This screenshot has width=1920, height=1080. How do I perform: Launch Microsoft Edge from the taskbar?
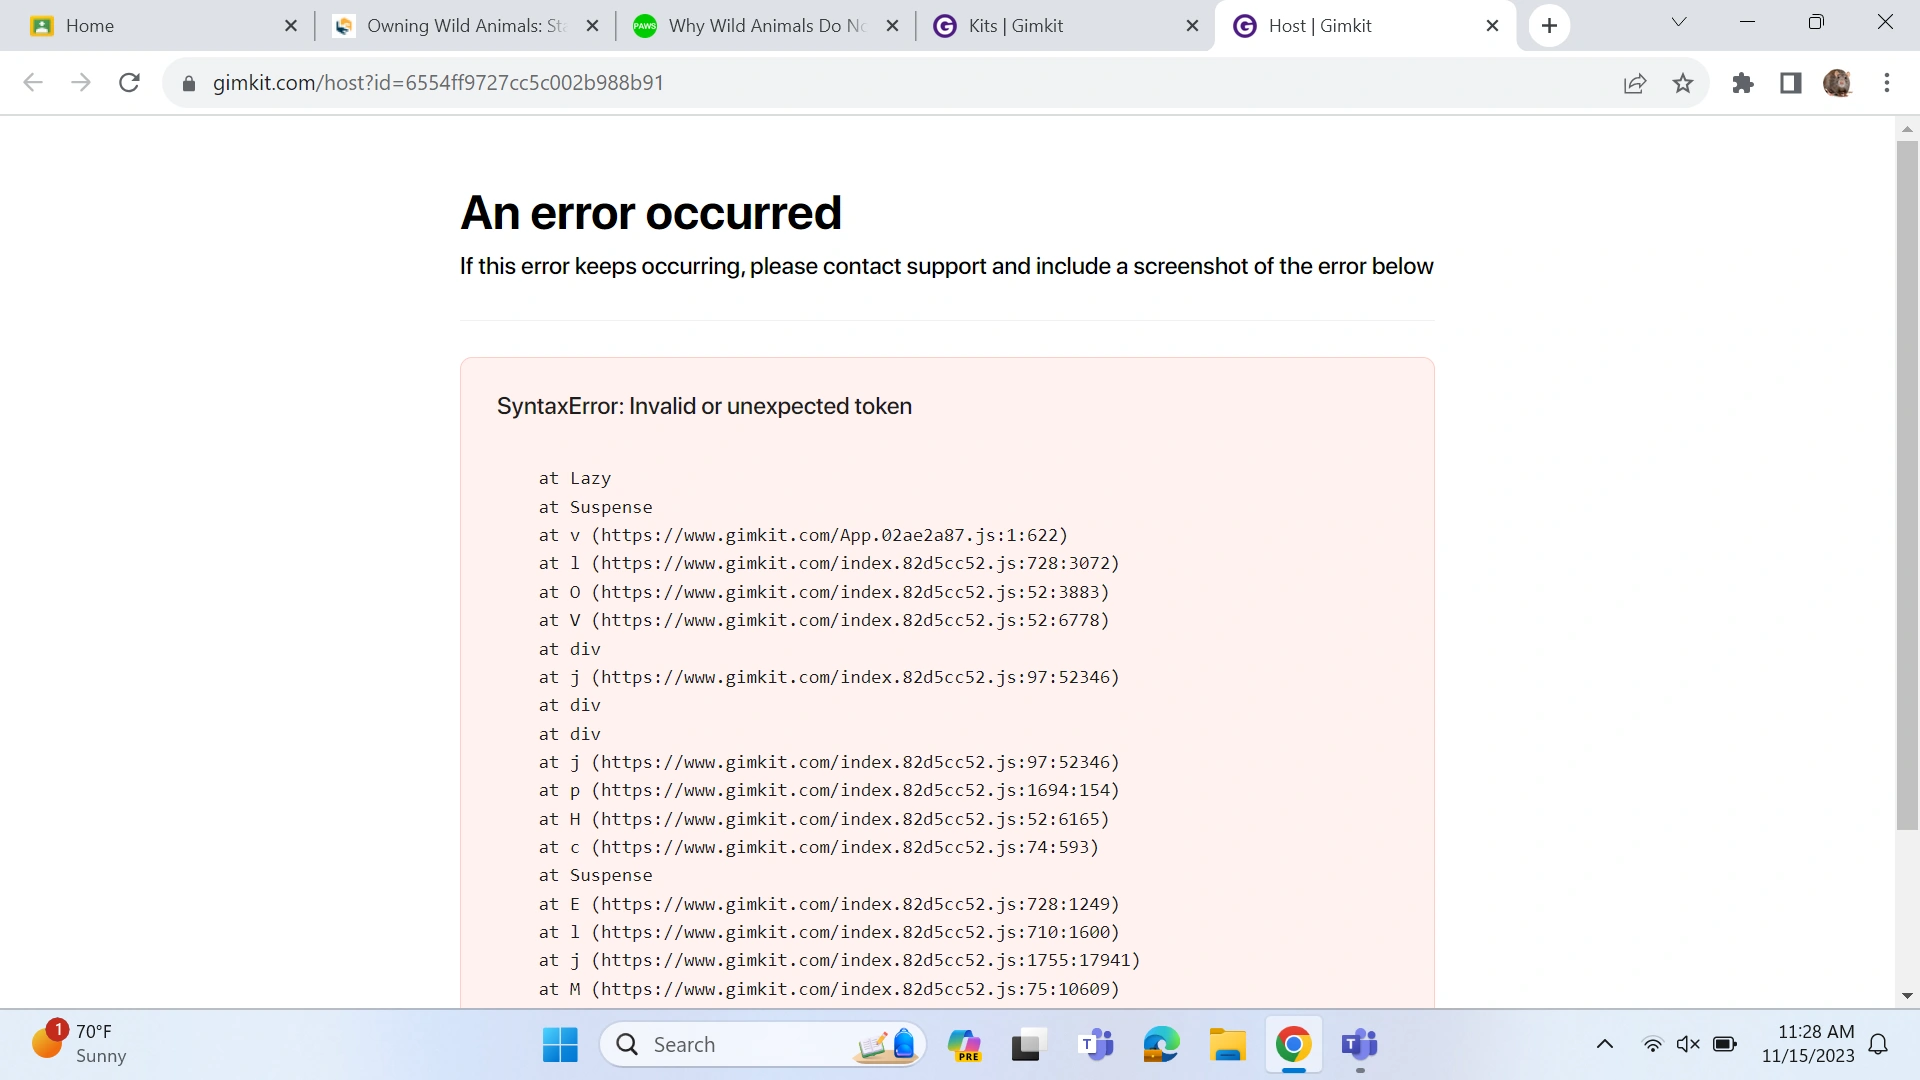tap(1160, 1043)
